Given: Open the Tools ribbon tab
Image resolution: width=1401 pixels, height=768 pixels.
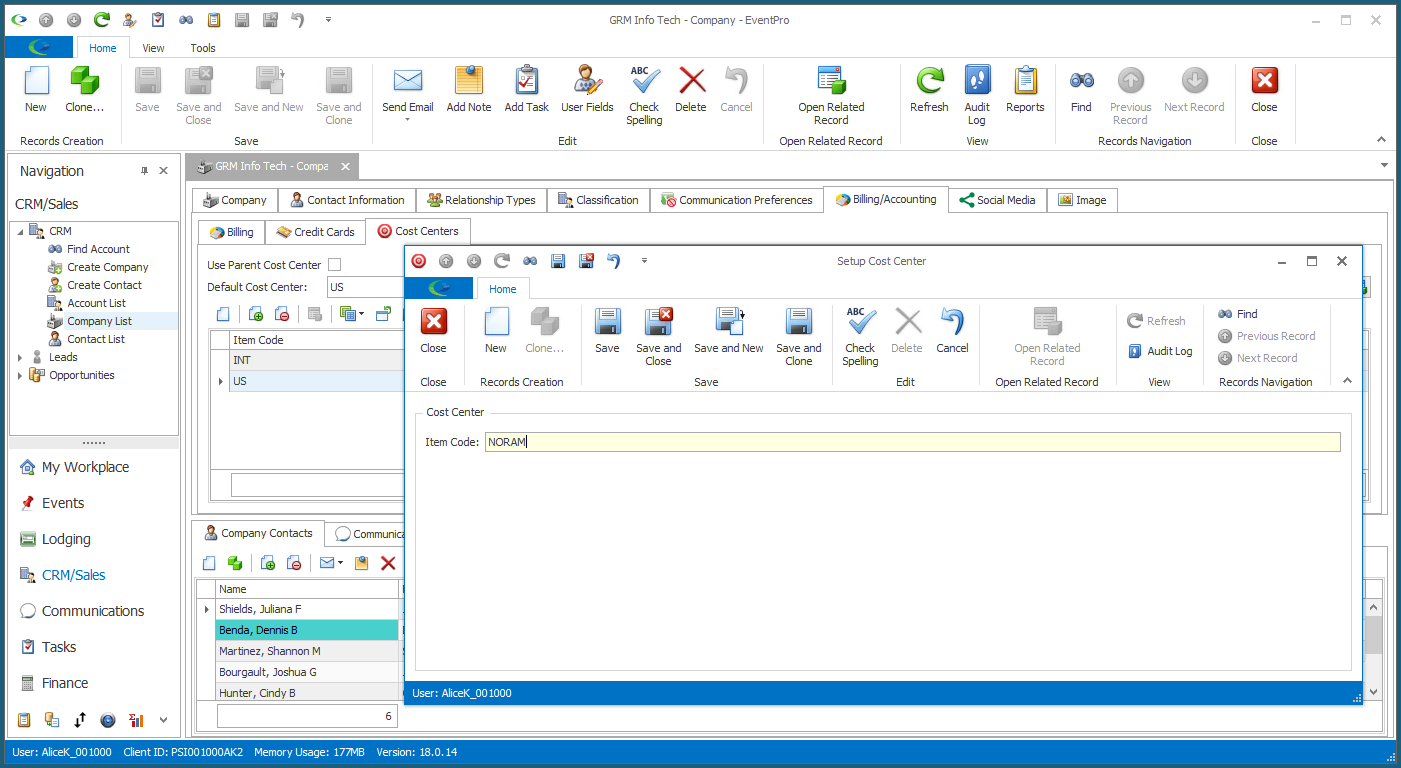Looking at the screenshot, I should (x=203, y=48).
